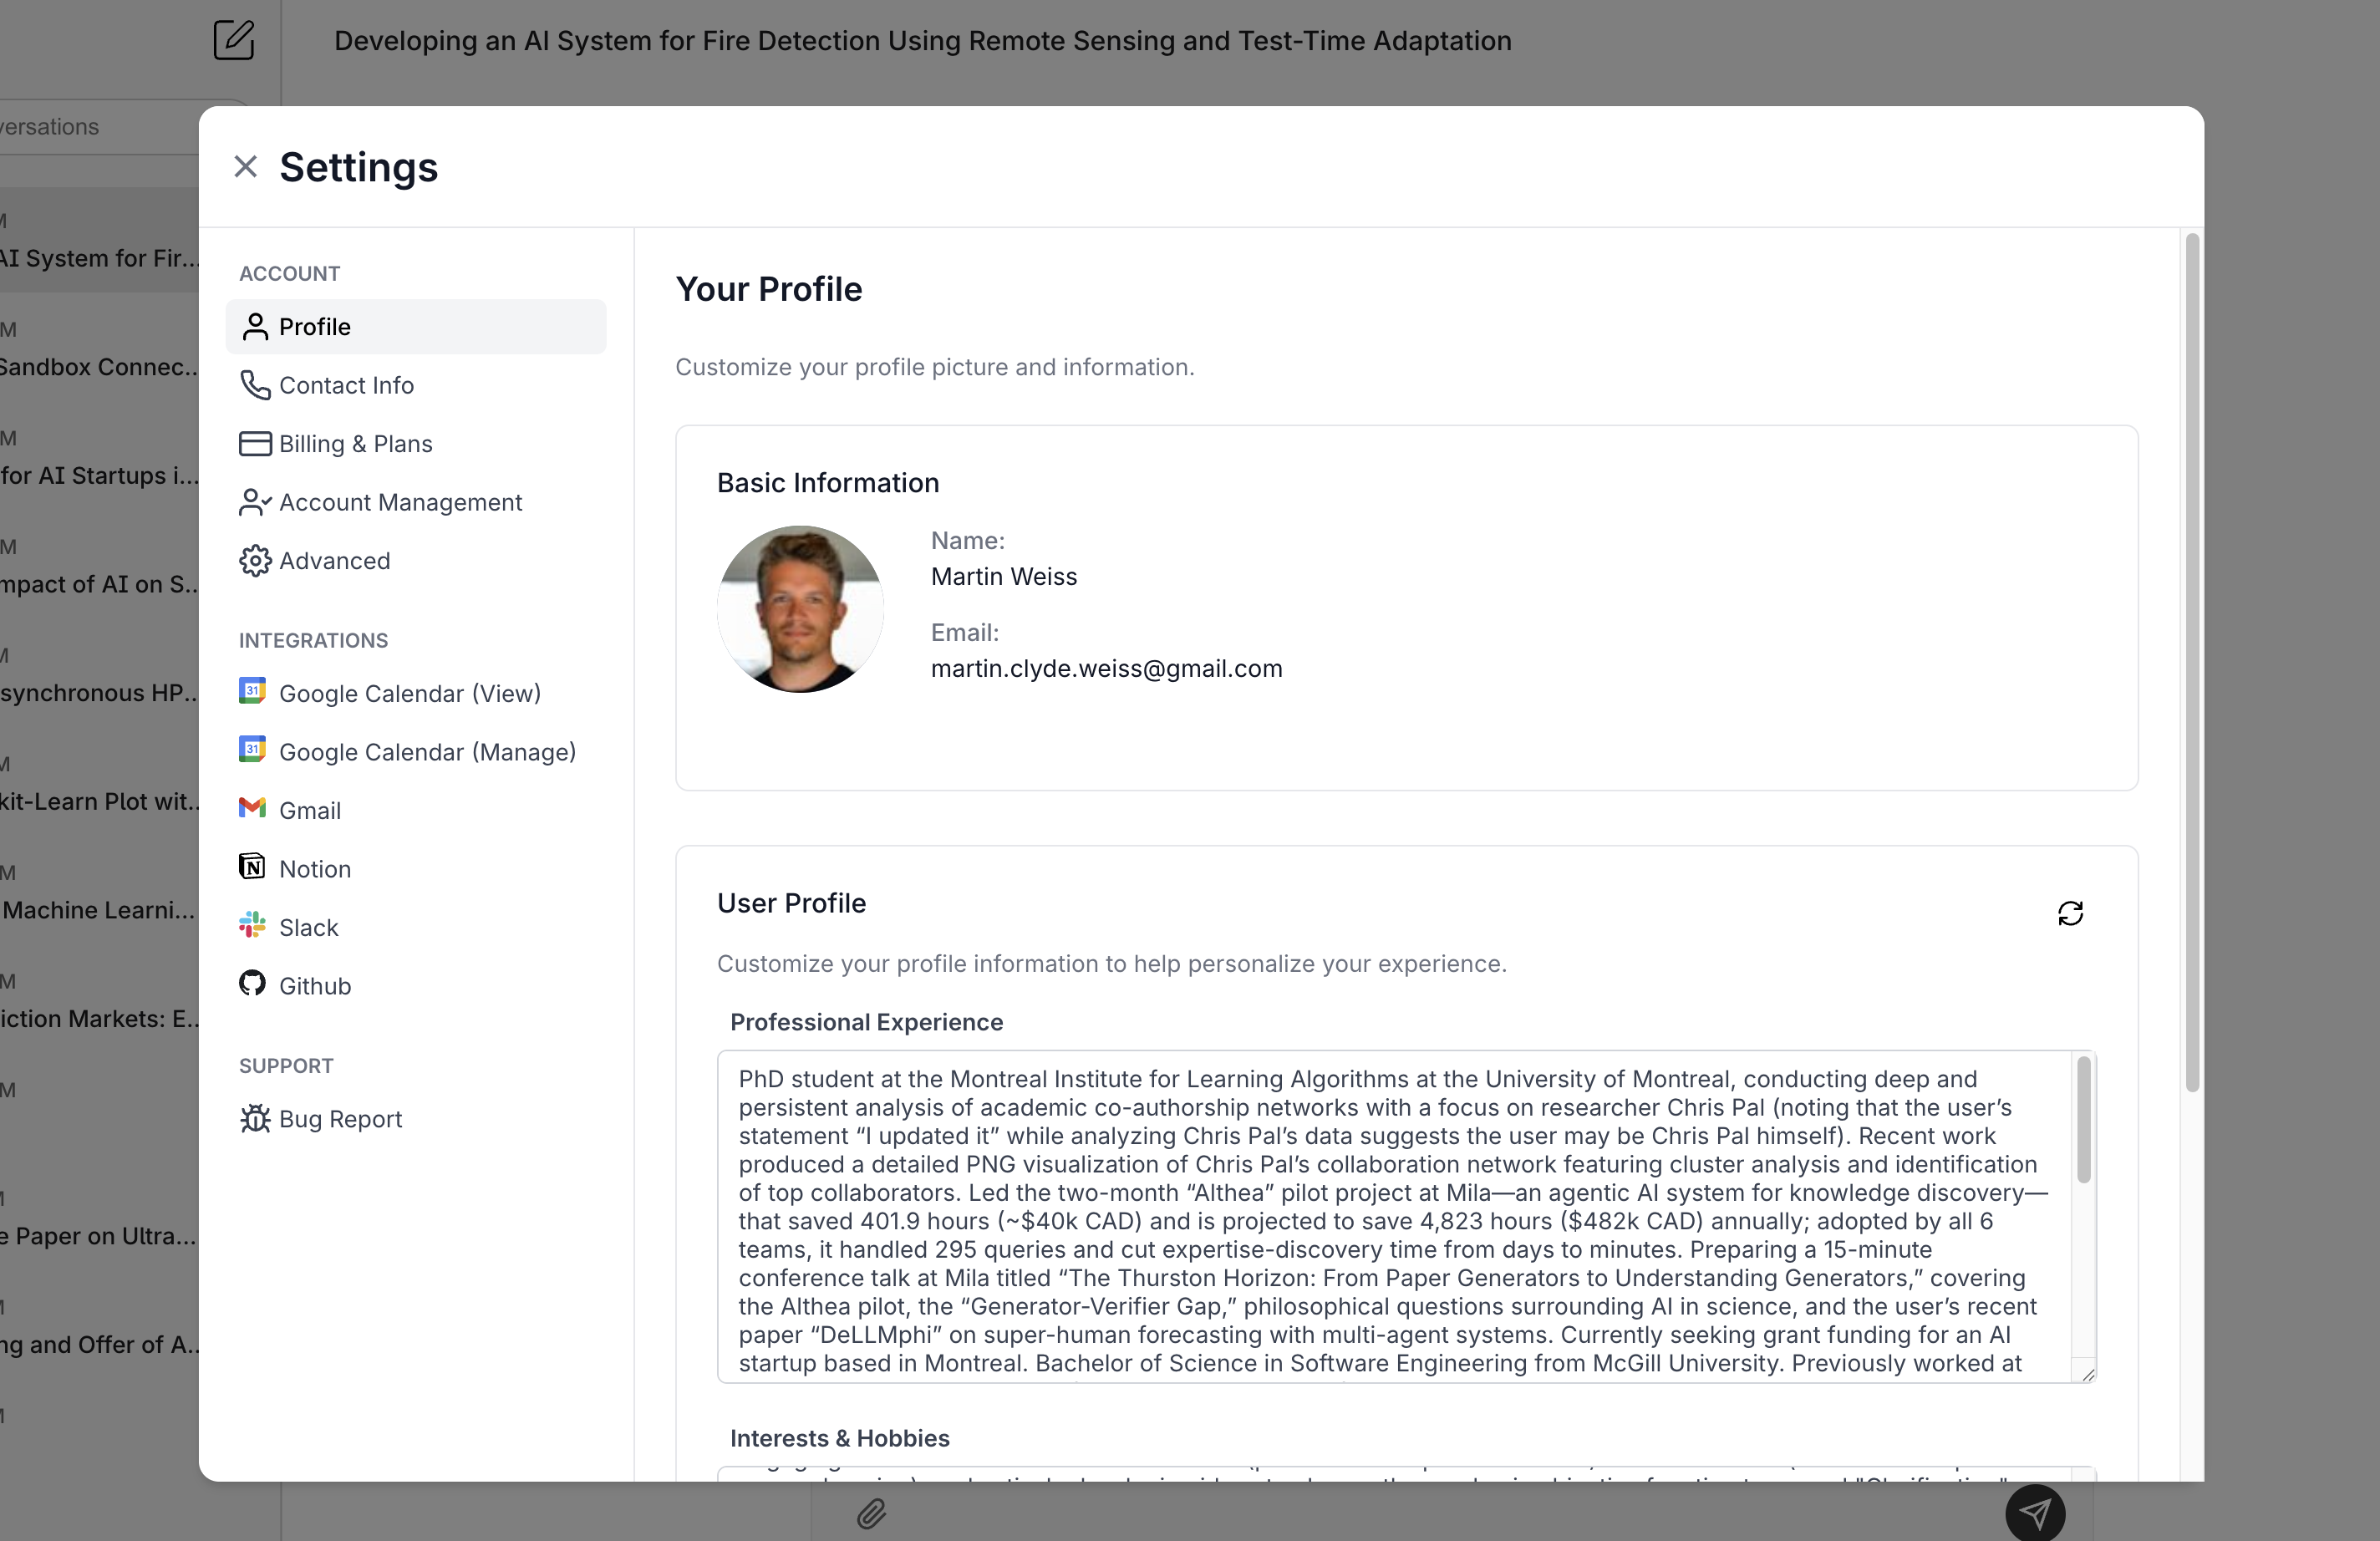The width and height of the screenshot is (2380, 1541).
Task: Open the Github integration
Action: click(314, 985)
